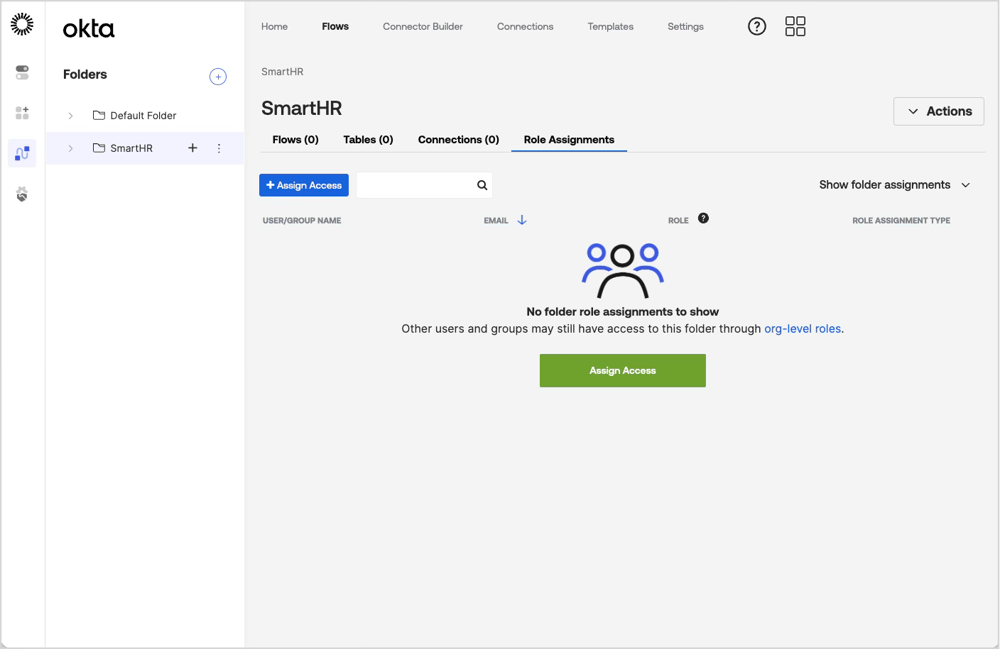The height and width of the screenshot is (649, 1000).
Task: Select the Role Assignments tab
Action: pos(569,140)
